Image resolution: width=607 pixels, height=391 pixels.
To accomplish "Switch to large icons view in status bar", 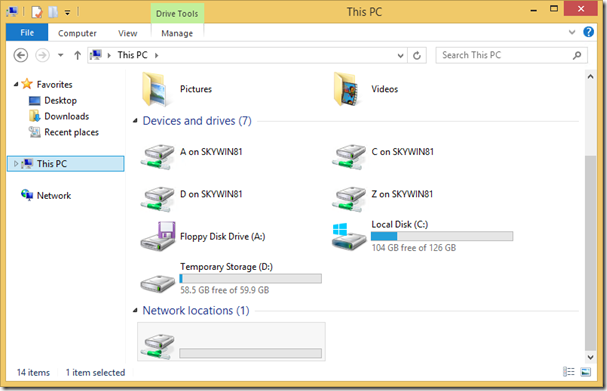I will tap(586, 372).
